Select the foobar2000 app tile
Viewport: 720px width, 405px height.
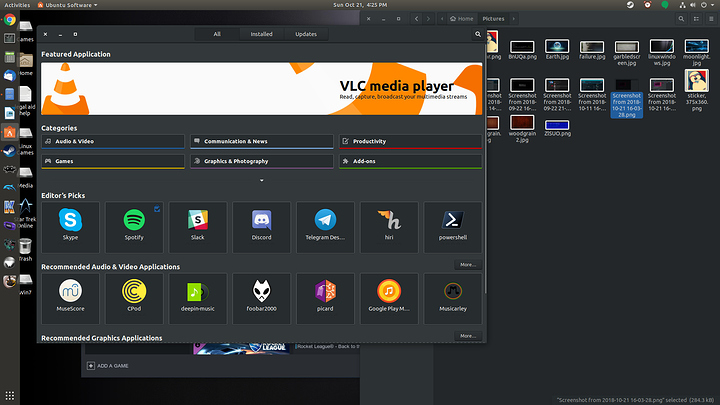(x=261, y=296)
